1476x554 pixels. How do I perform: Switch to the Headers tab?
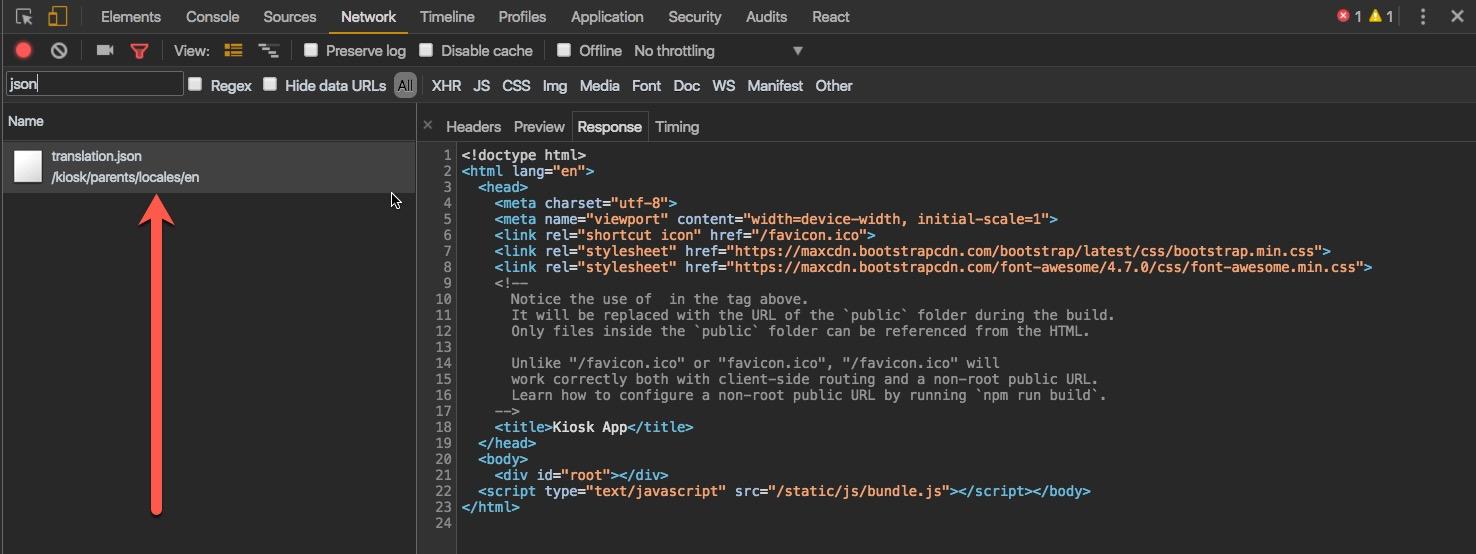[x=473, y=127]
